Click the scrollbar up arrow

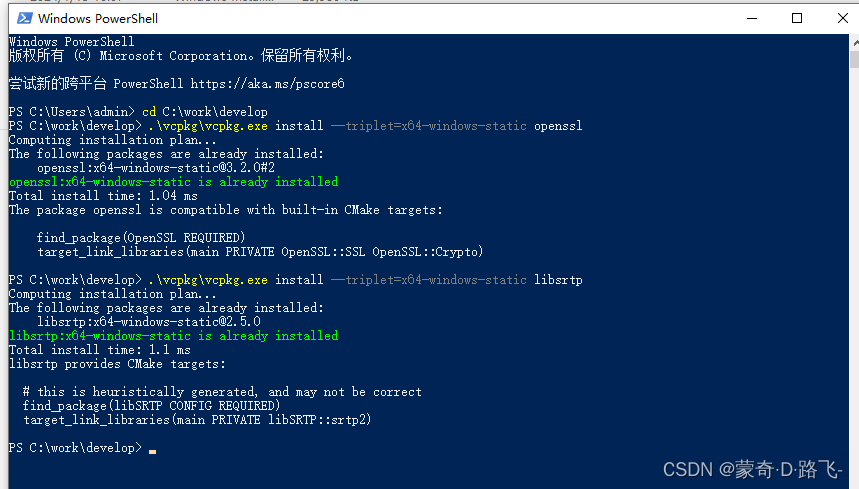click(x=855, y=43)
